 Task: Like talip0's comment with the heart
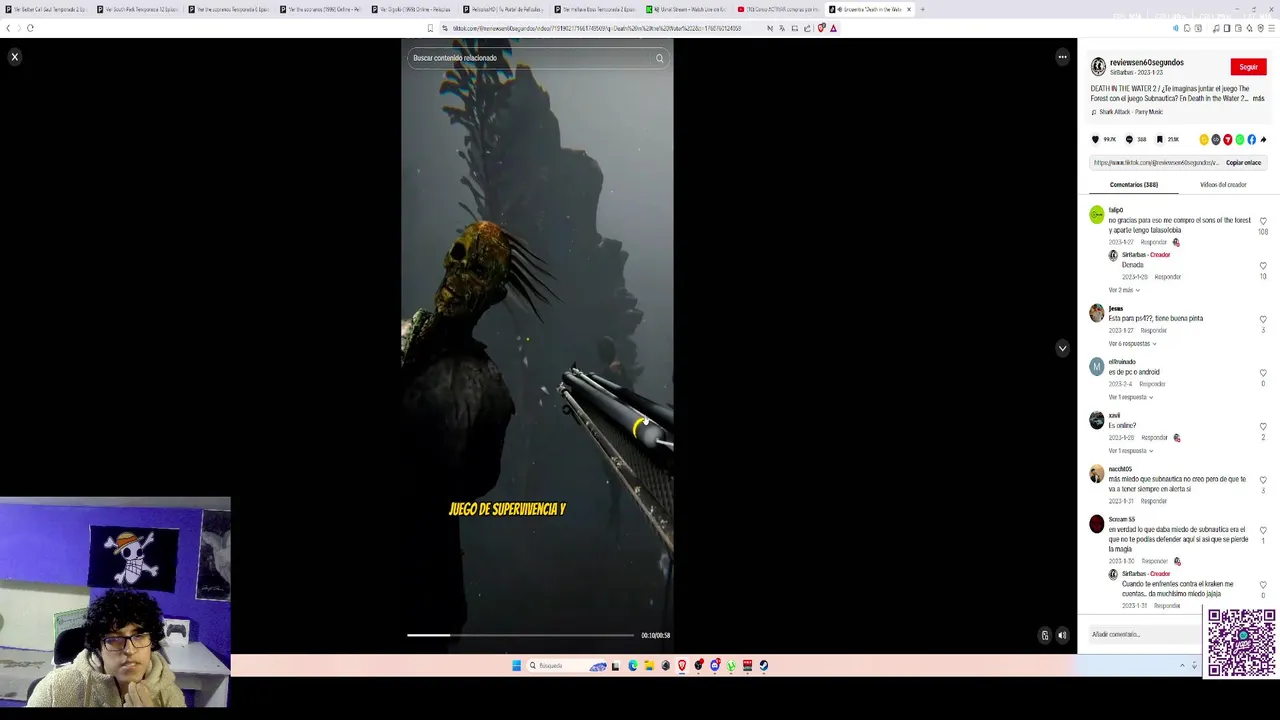(x=1263, y=221)
